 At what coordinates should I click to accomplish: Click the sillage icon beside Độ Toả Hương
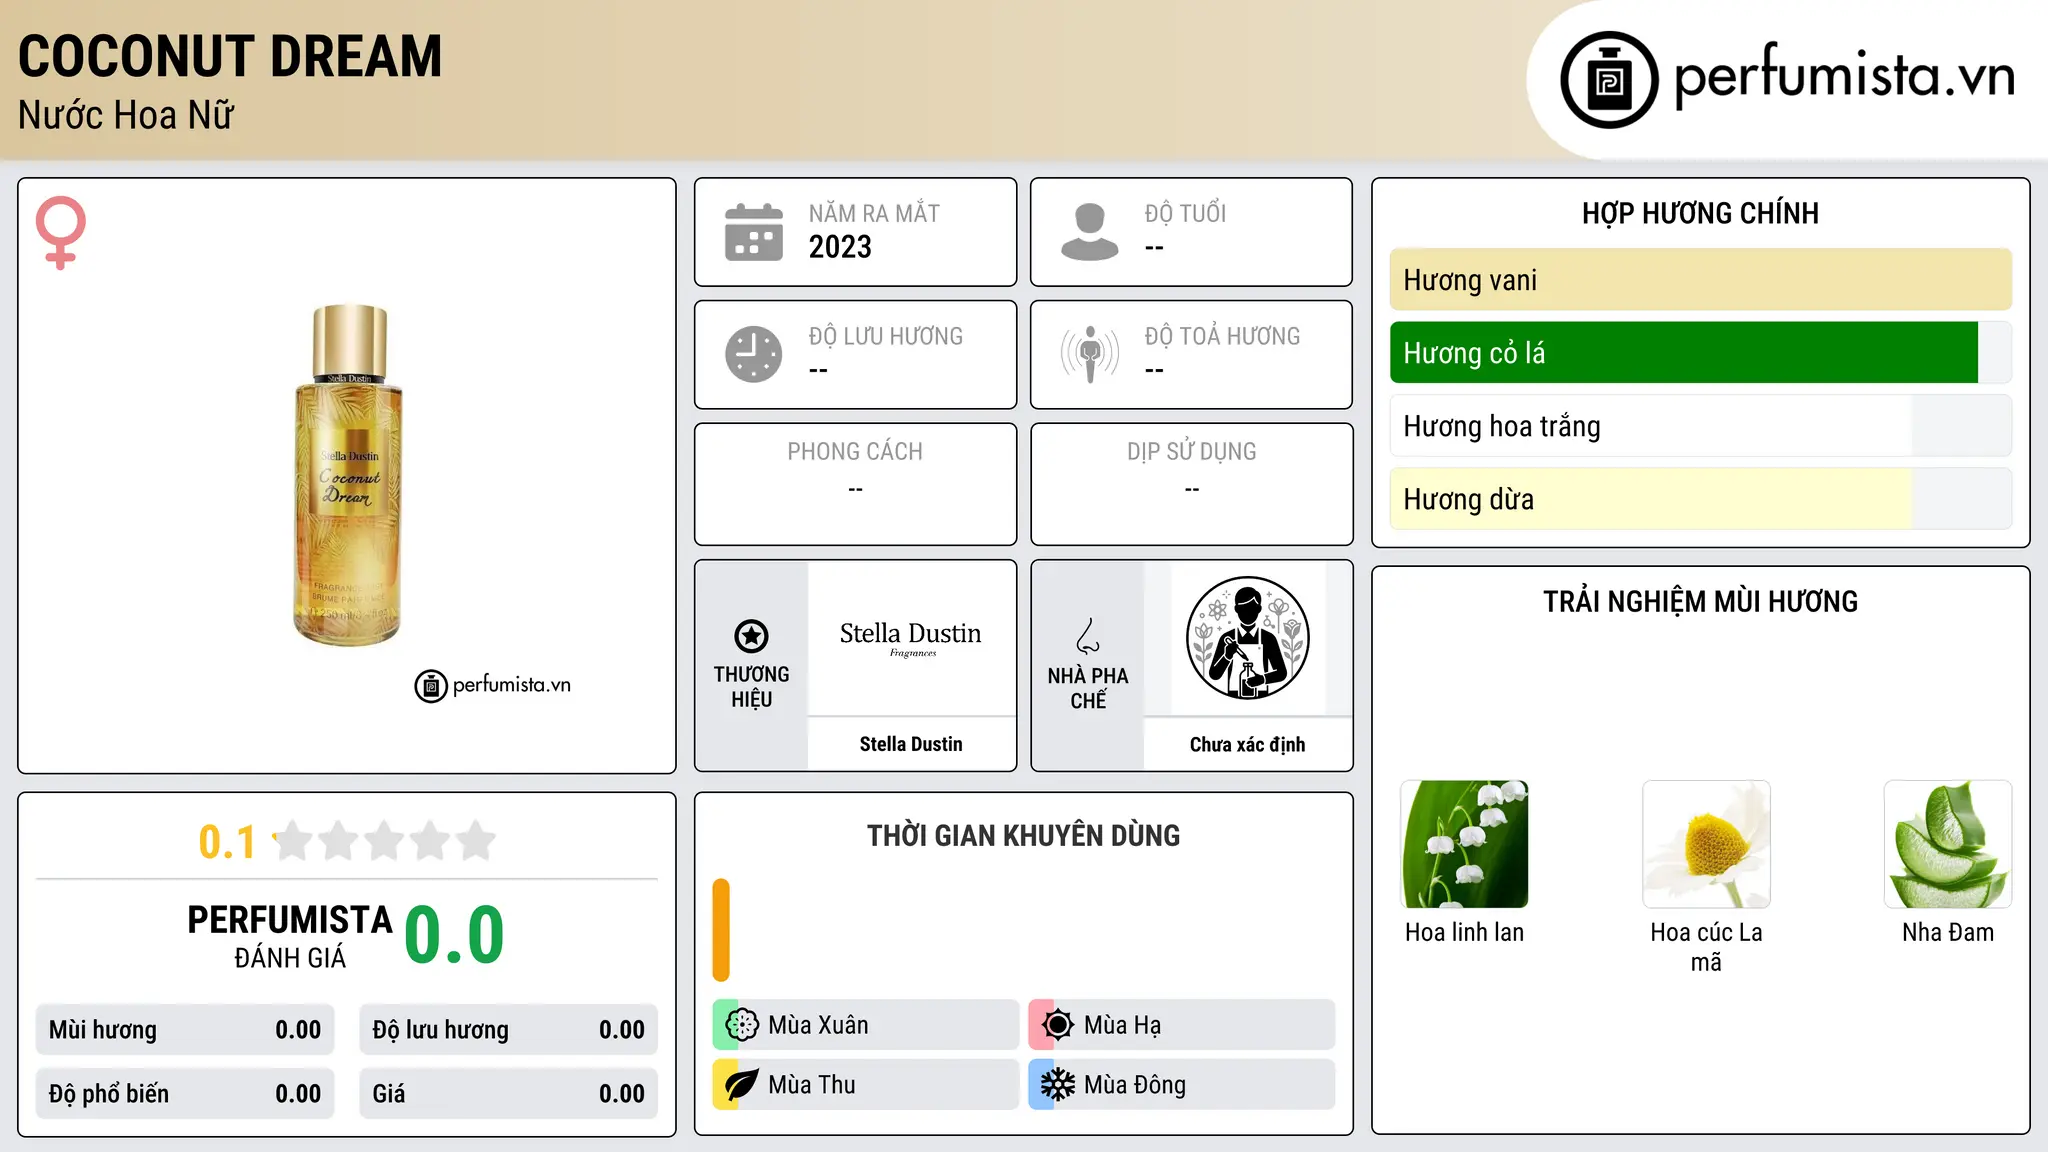click(x=1090, y=354)
